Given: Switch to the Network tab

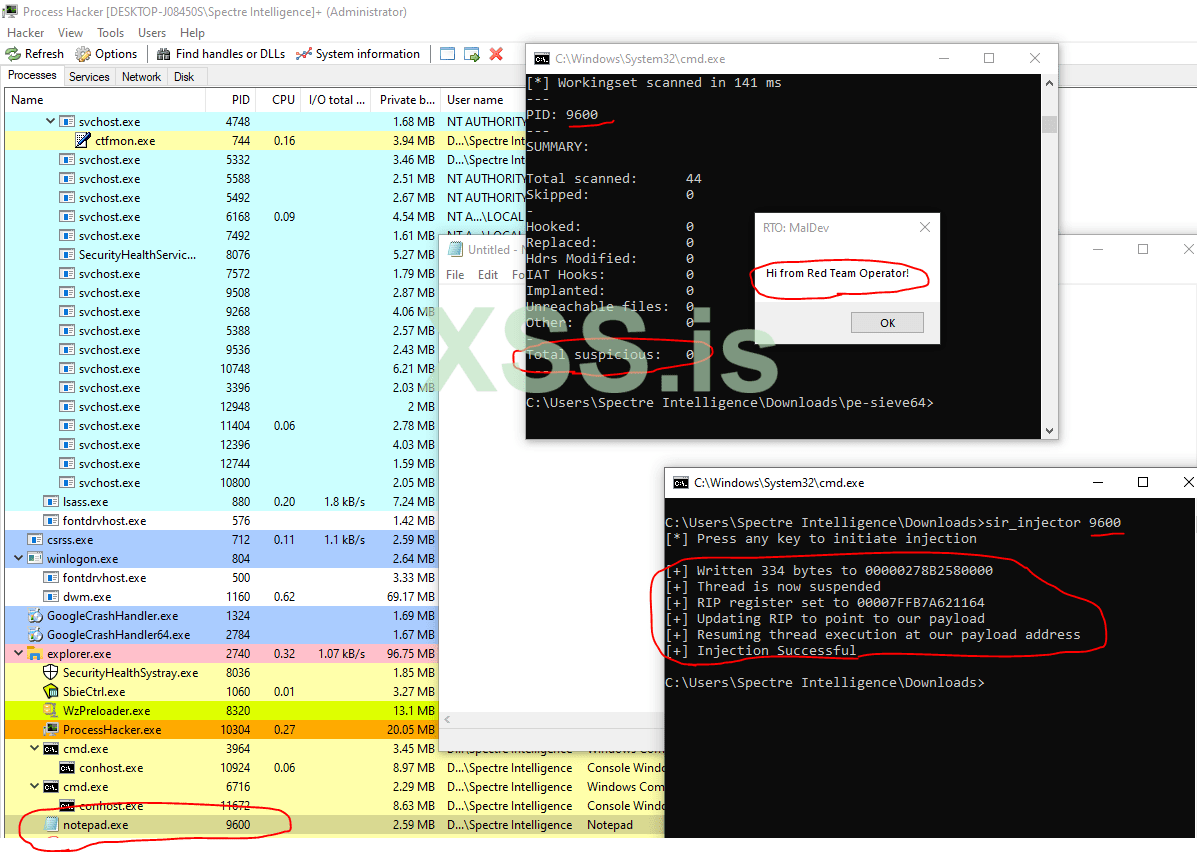Looking at the screenshot, I should (x=141, y=76).
